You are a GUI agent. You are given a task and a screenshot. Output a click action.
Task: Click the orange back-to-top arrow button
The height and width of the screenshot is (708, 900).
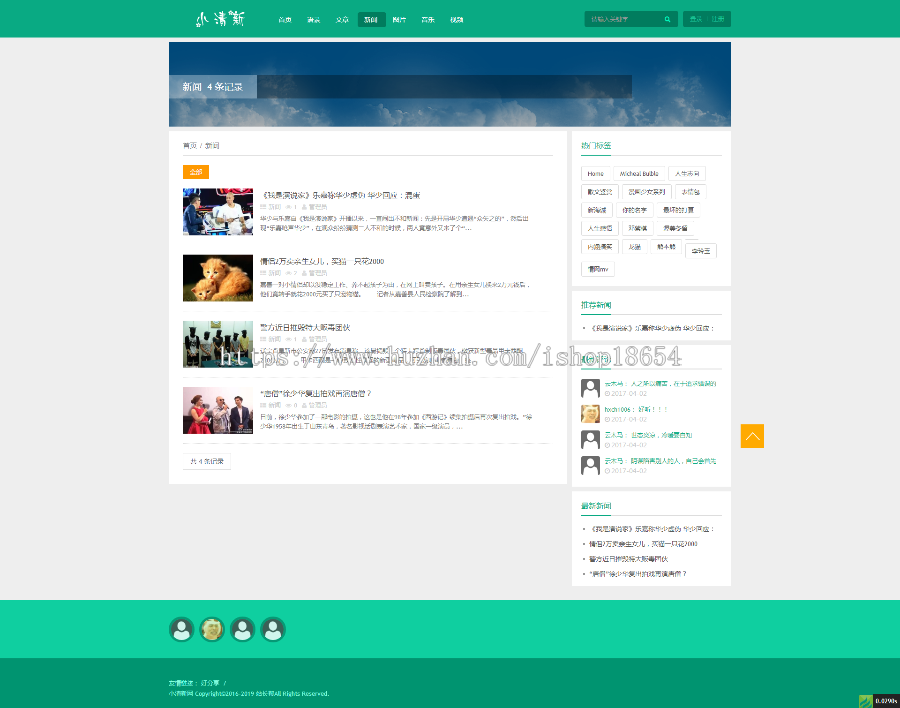752,436
